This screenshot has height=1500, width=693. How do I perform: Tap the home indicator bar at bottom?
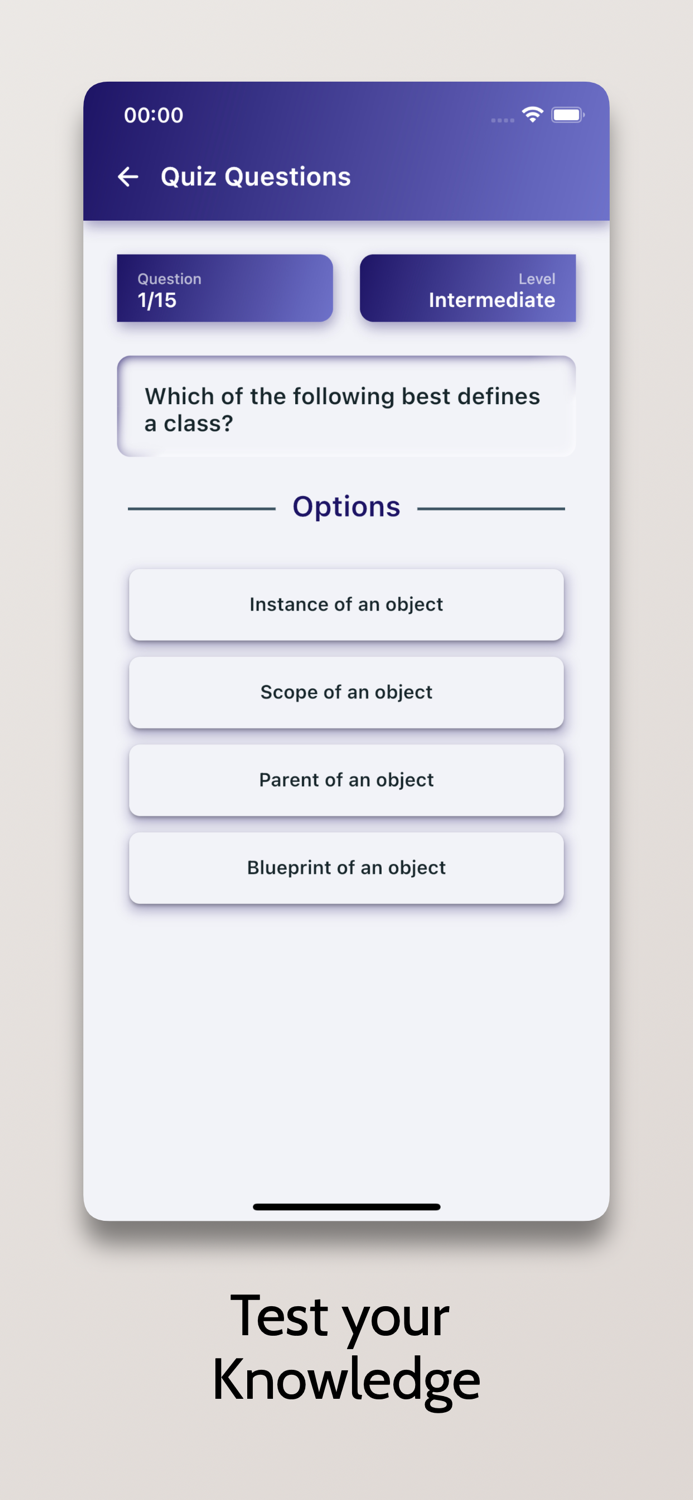pos(346,1207)
